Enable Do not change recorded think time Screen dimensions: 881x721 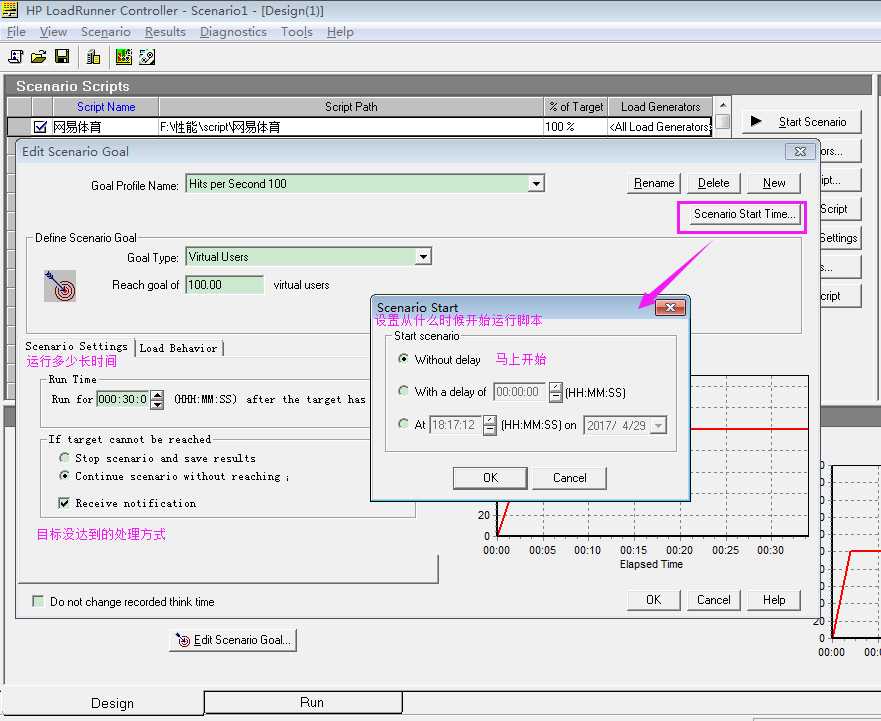[38, 601]
